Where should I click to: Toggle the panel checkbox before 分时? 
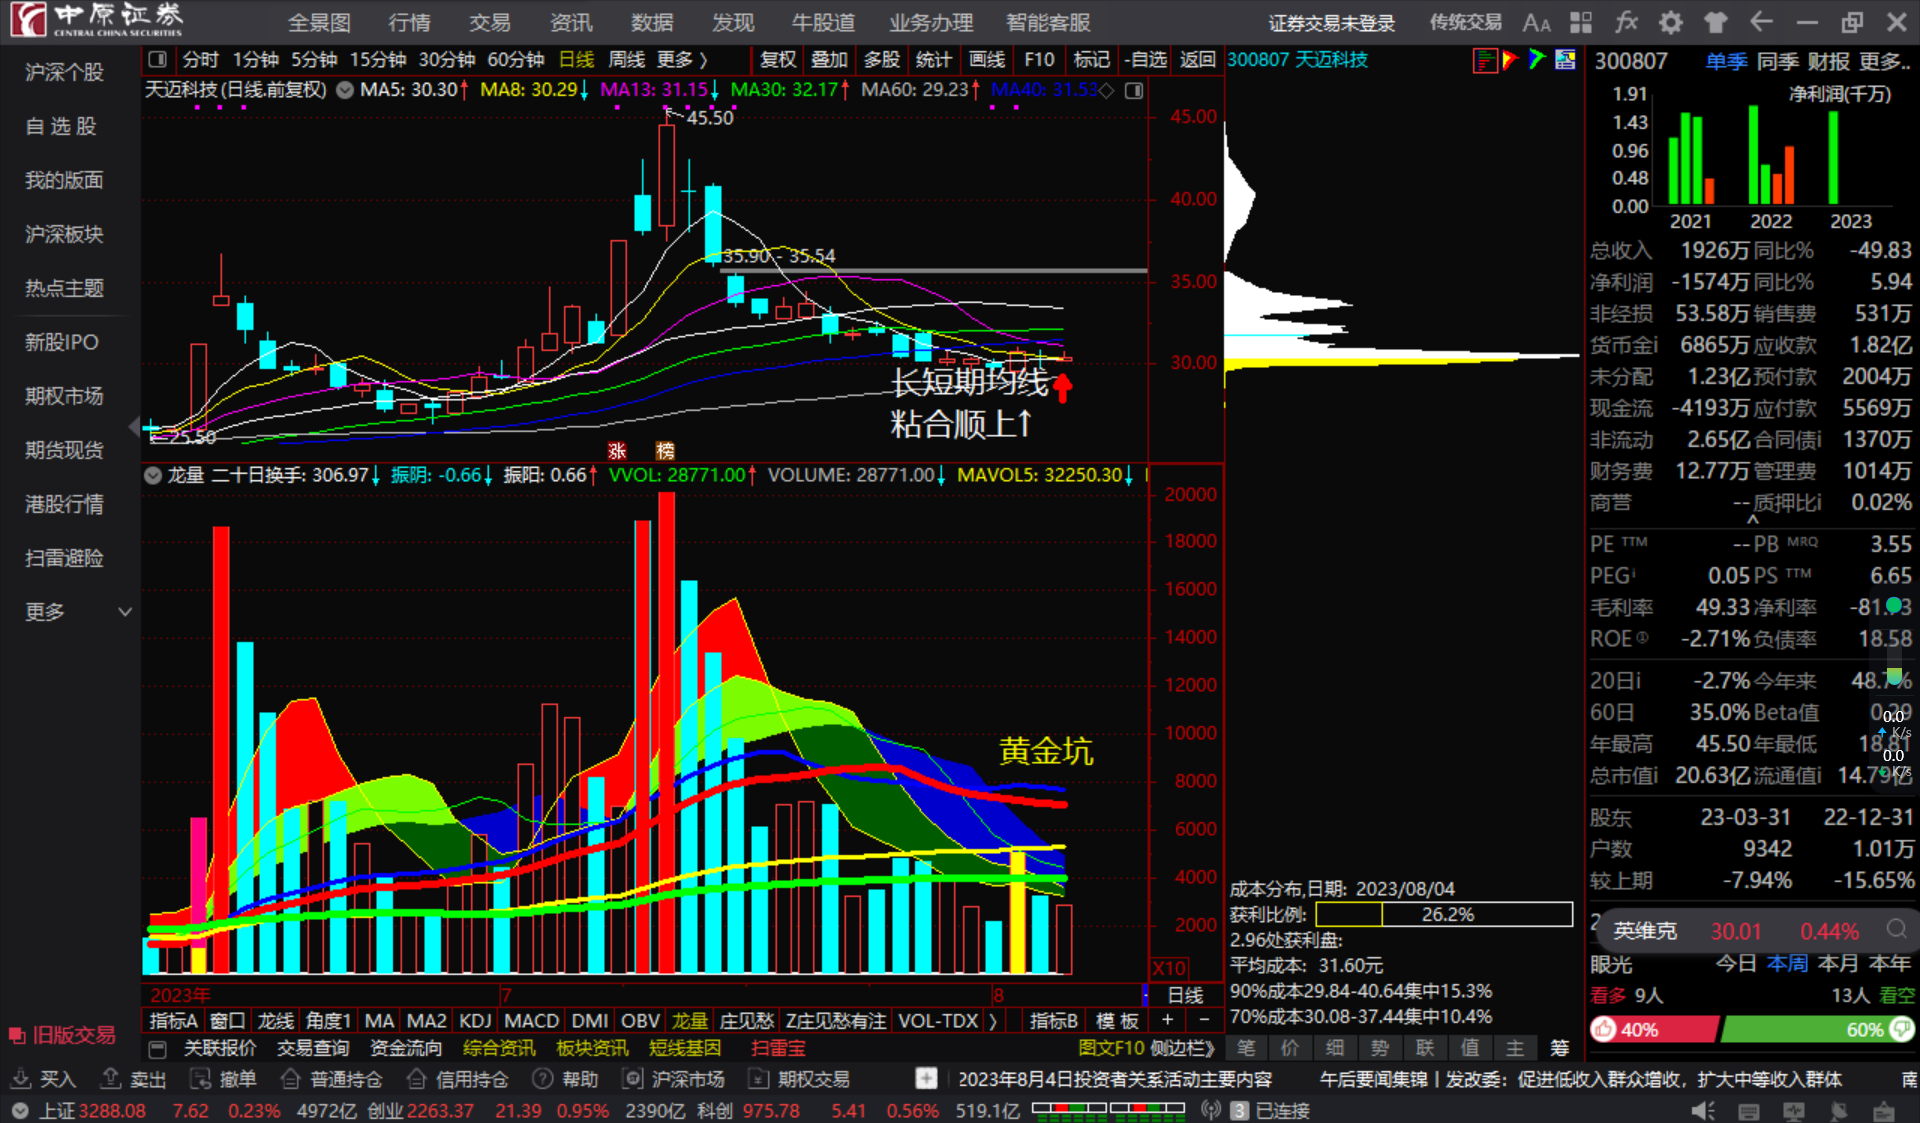157,60
